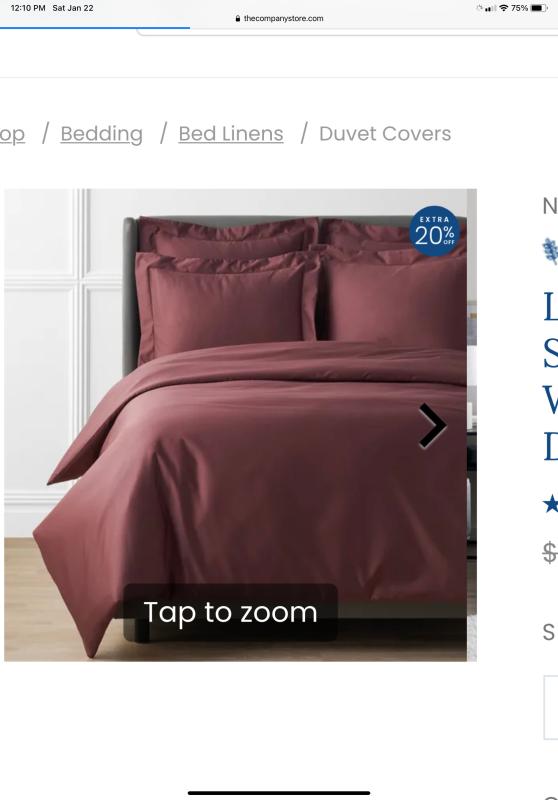
Task: Tap the 75% battery percentage text
Action: 519,8
